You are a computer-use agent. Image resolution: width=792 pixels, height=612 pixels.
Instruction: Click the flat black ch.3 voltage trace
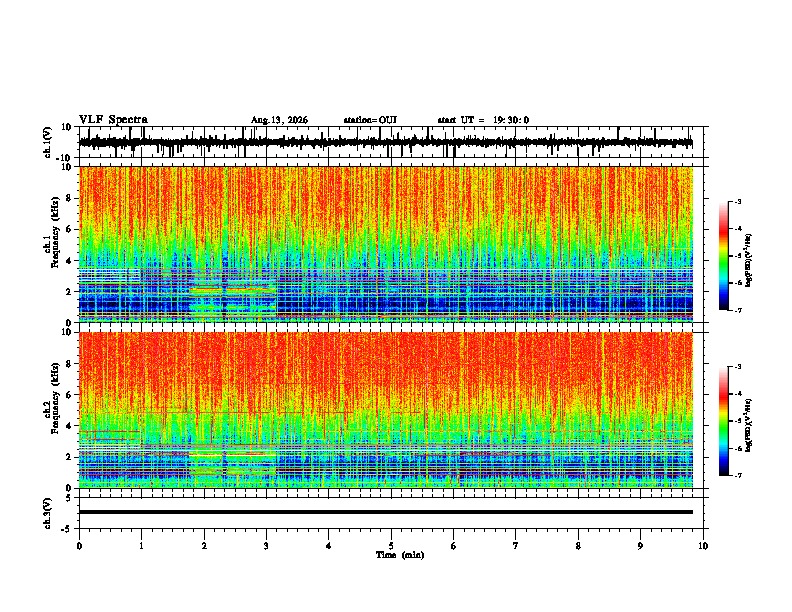tap(386, 512)
